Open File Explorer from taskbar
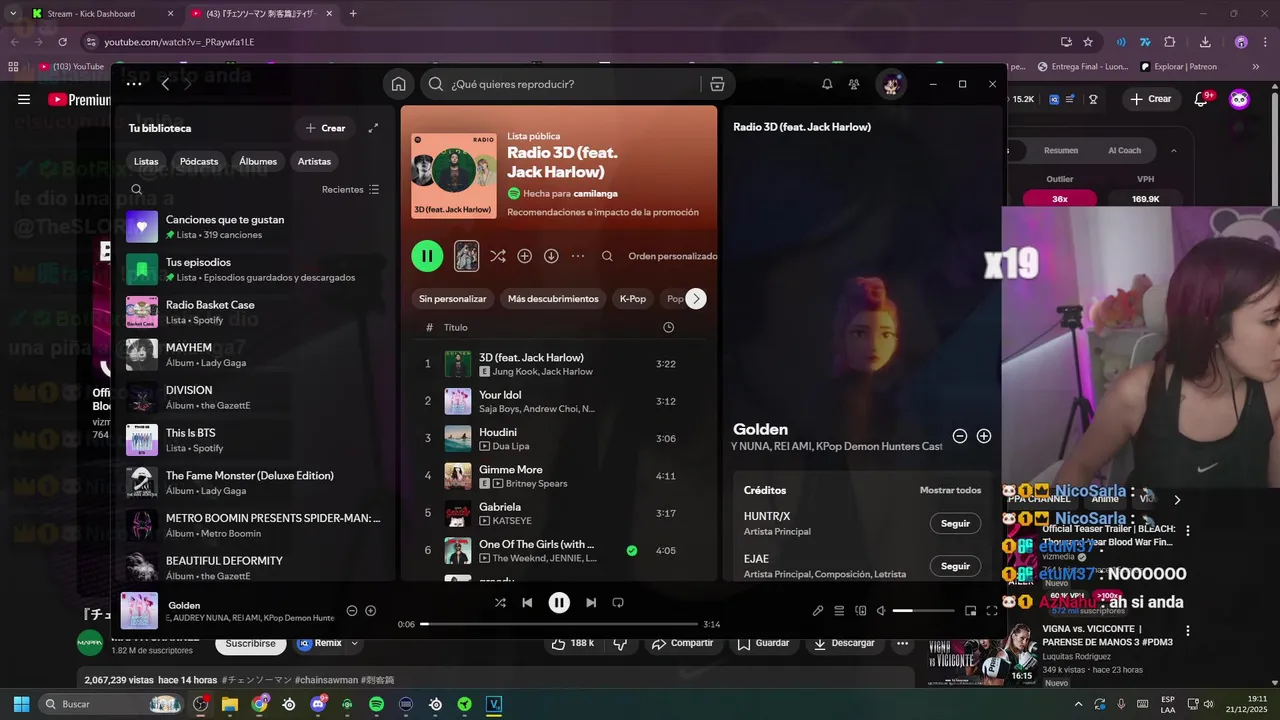The height and width of the screenshot is (720, 1280). 230,704
